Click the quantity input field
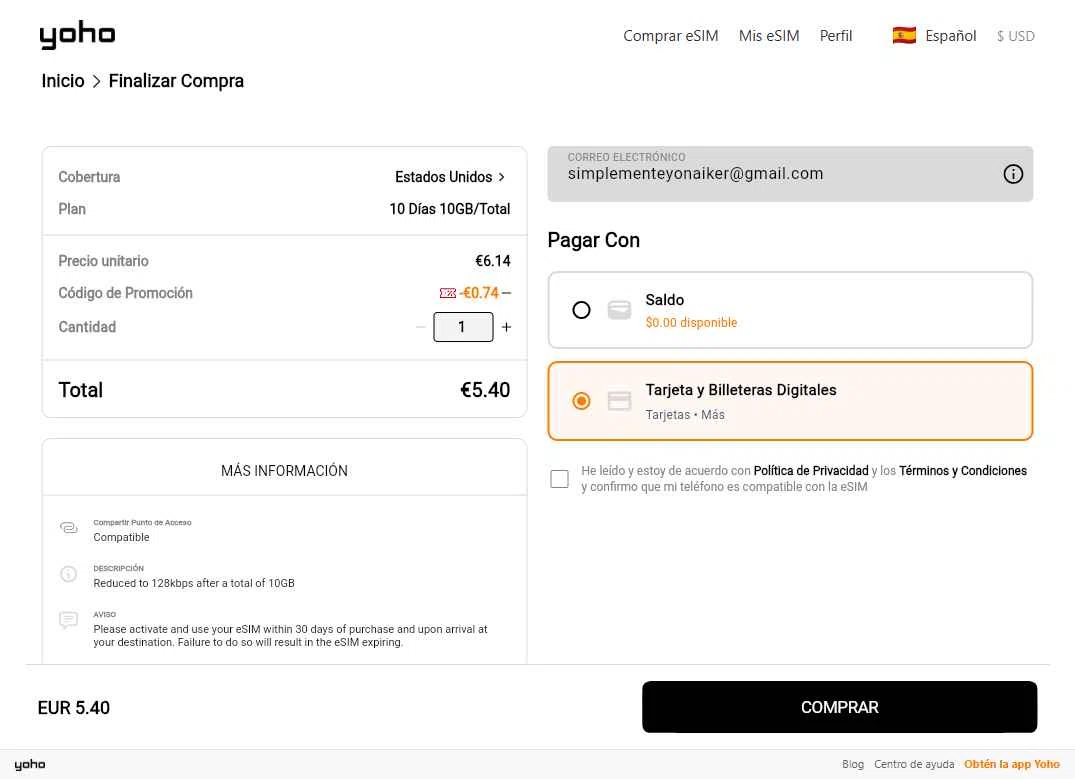Image resolution: width=1075 pixels, height=779 pixels. tap(463, 327)
